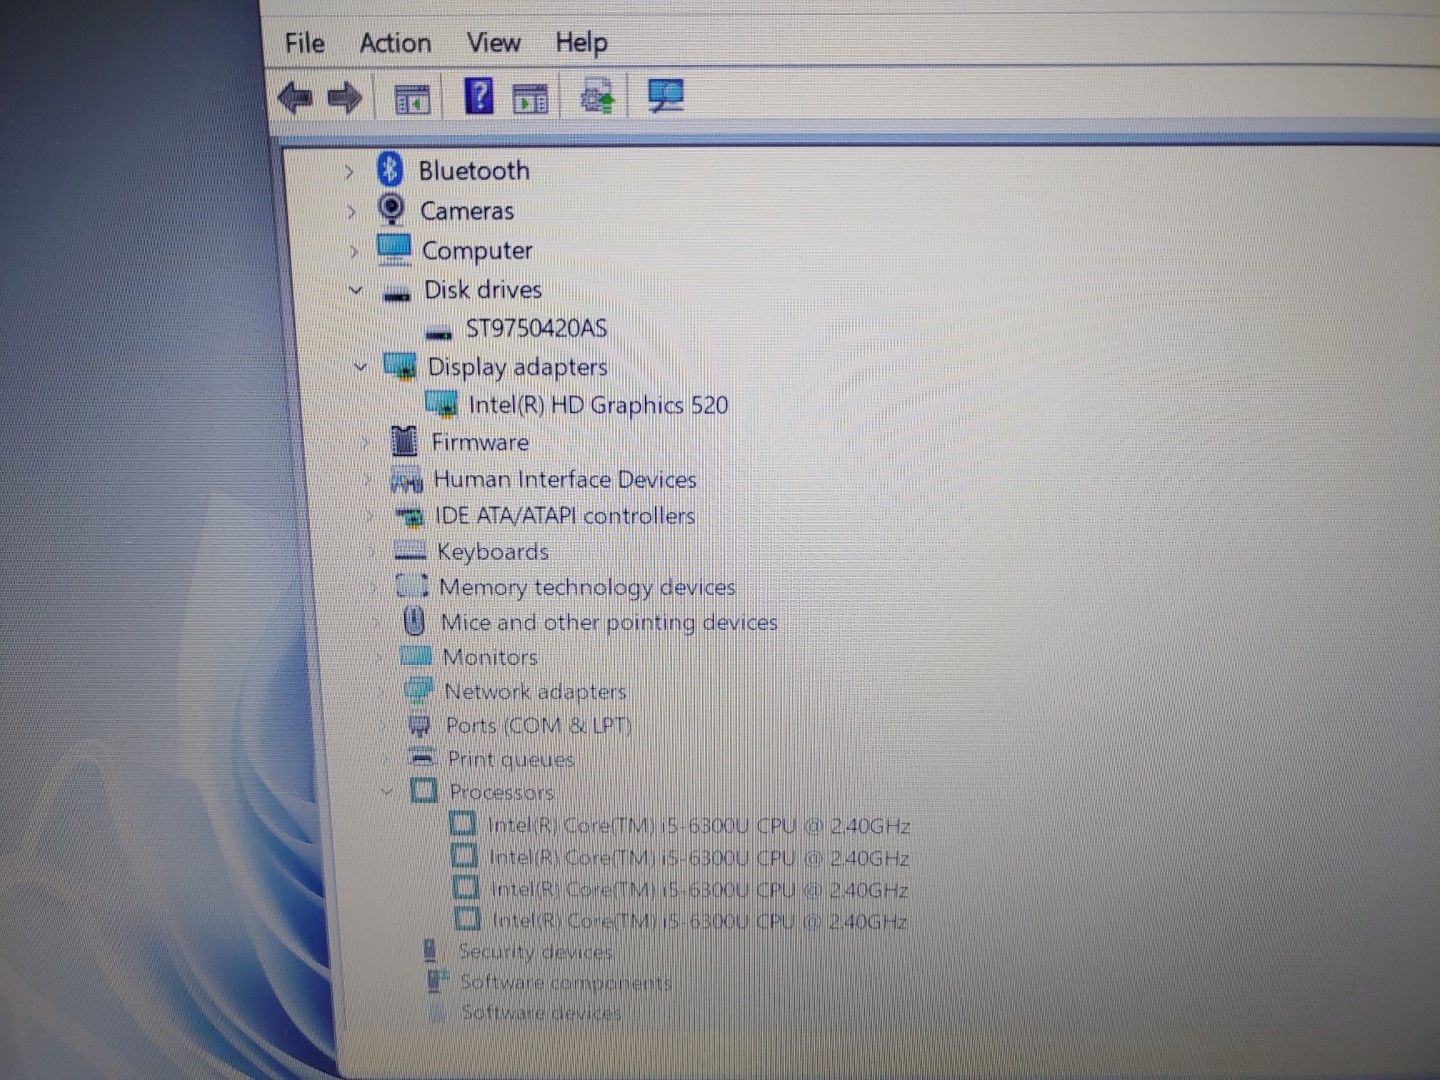The width and height of the screenshot is (1440, 1080).
Task: Select IDE ATA/ATAPI controllers label
Action: pyautogui.click(x=565, y=516)
